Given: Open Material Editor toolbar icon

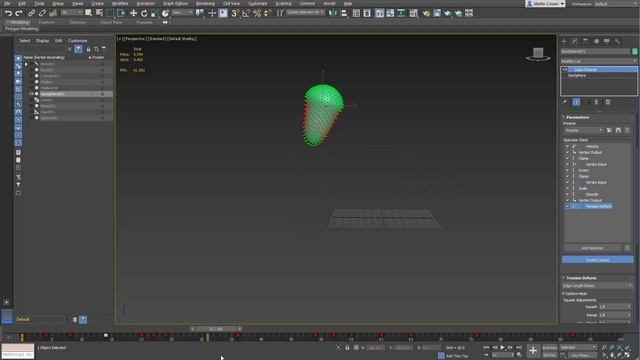Looking at the screenshot, I should 413,13.
